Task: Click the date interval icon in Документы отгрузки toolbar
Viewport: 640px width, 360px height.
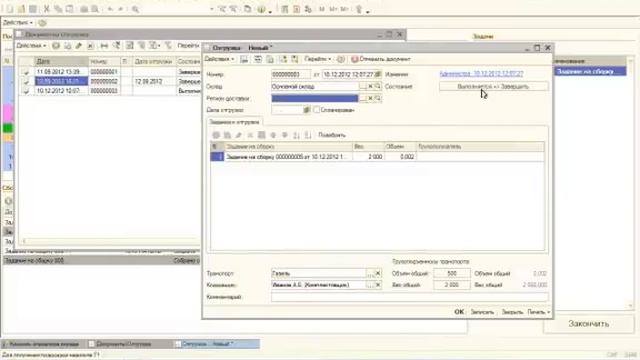Action: click(104, 46)
